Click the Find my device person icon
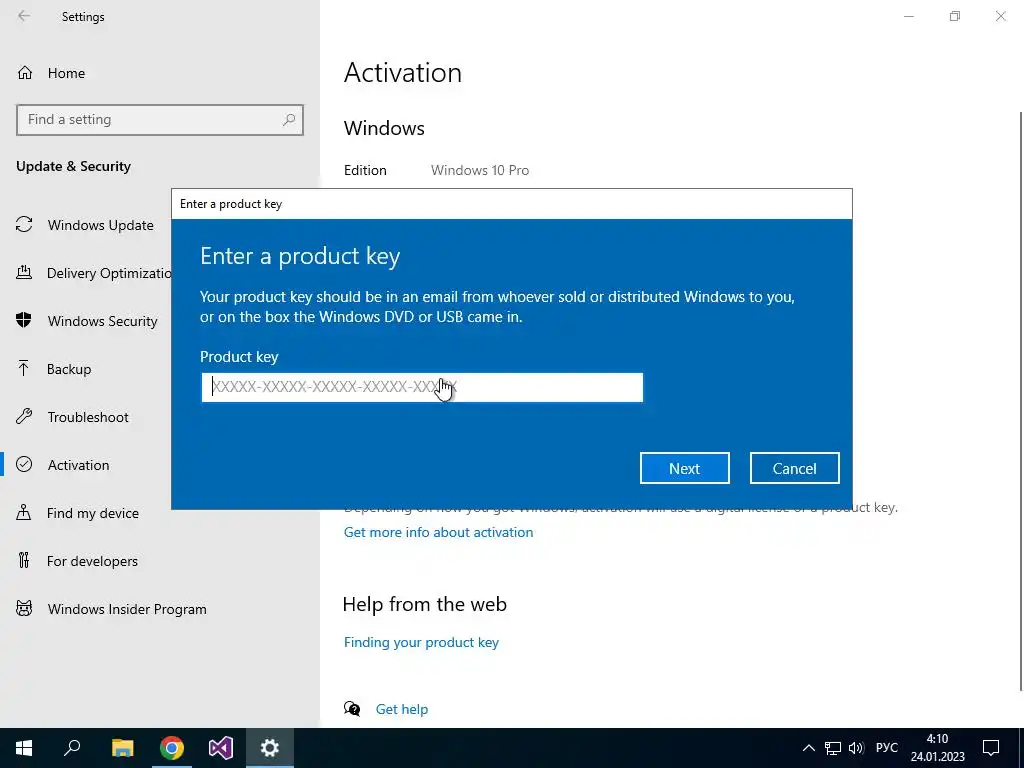1024x768 pixels. [x=24, y=512]
